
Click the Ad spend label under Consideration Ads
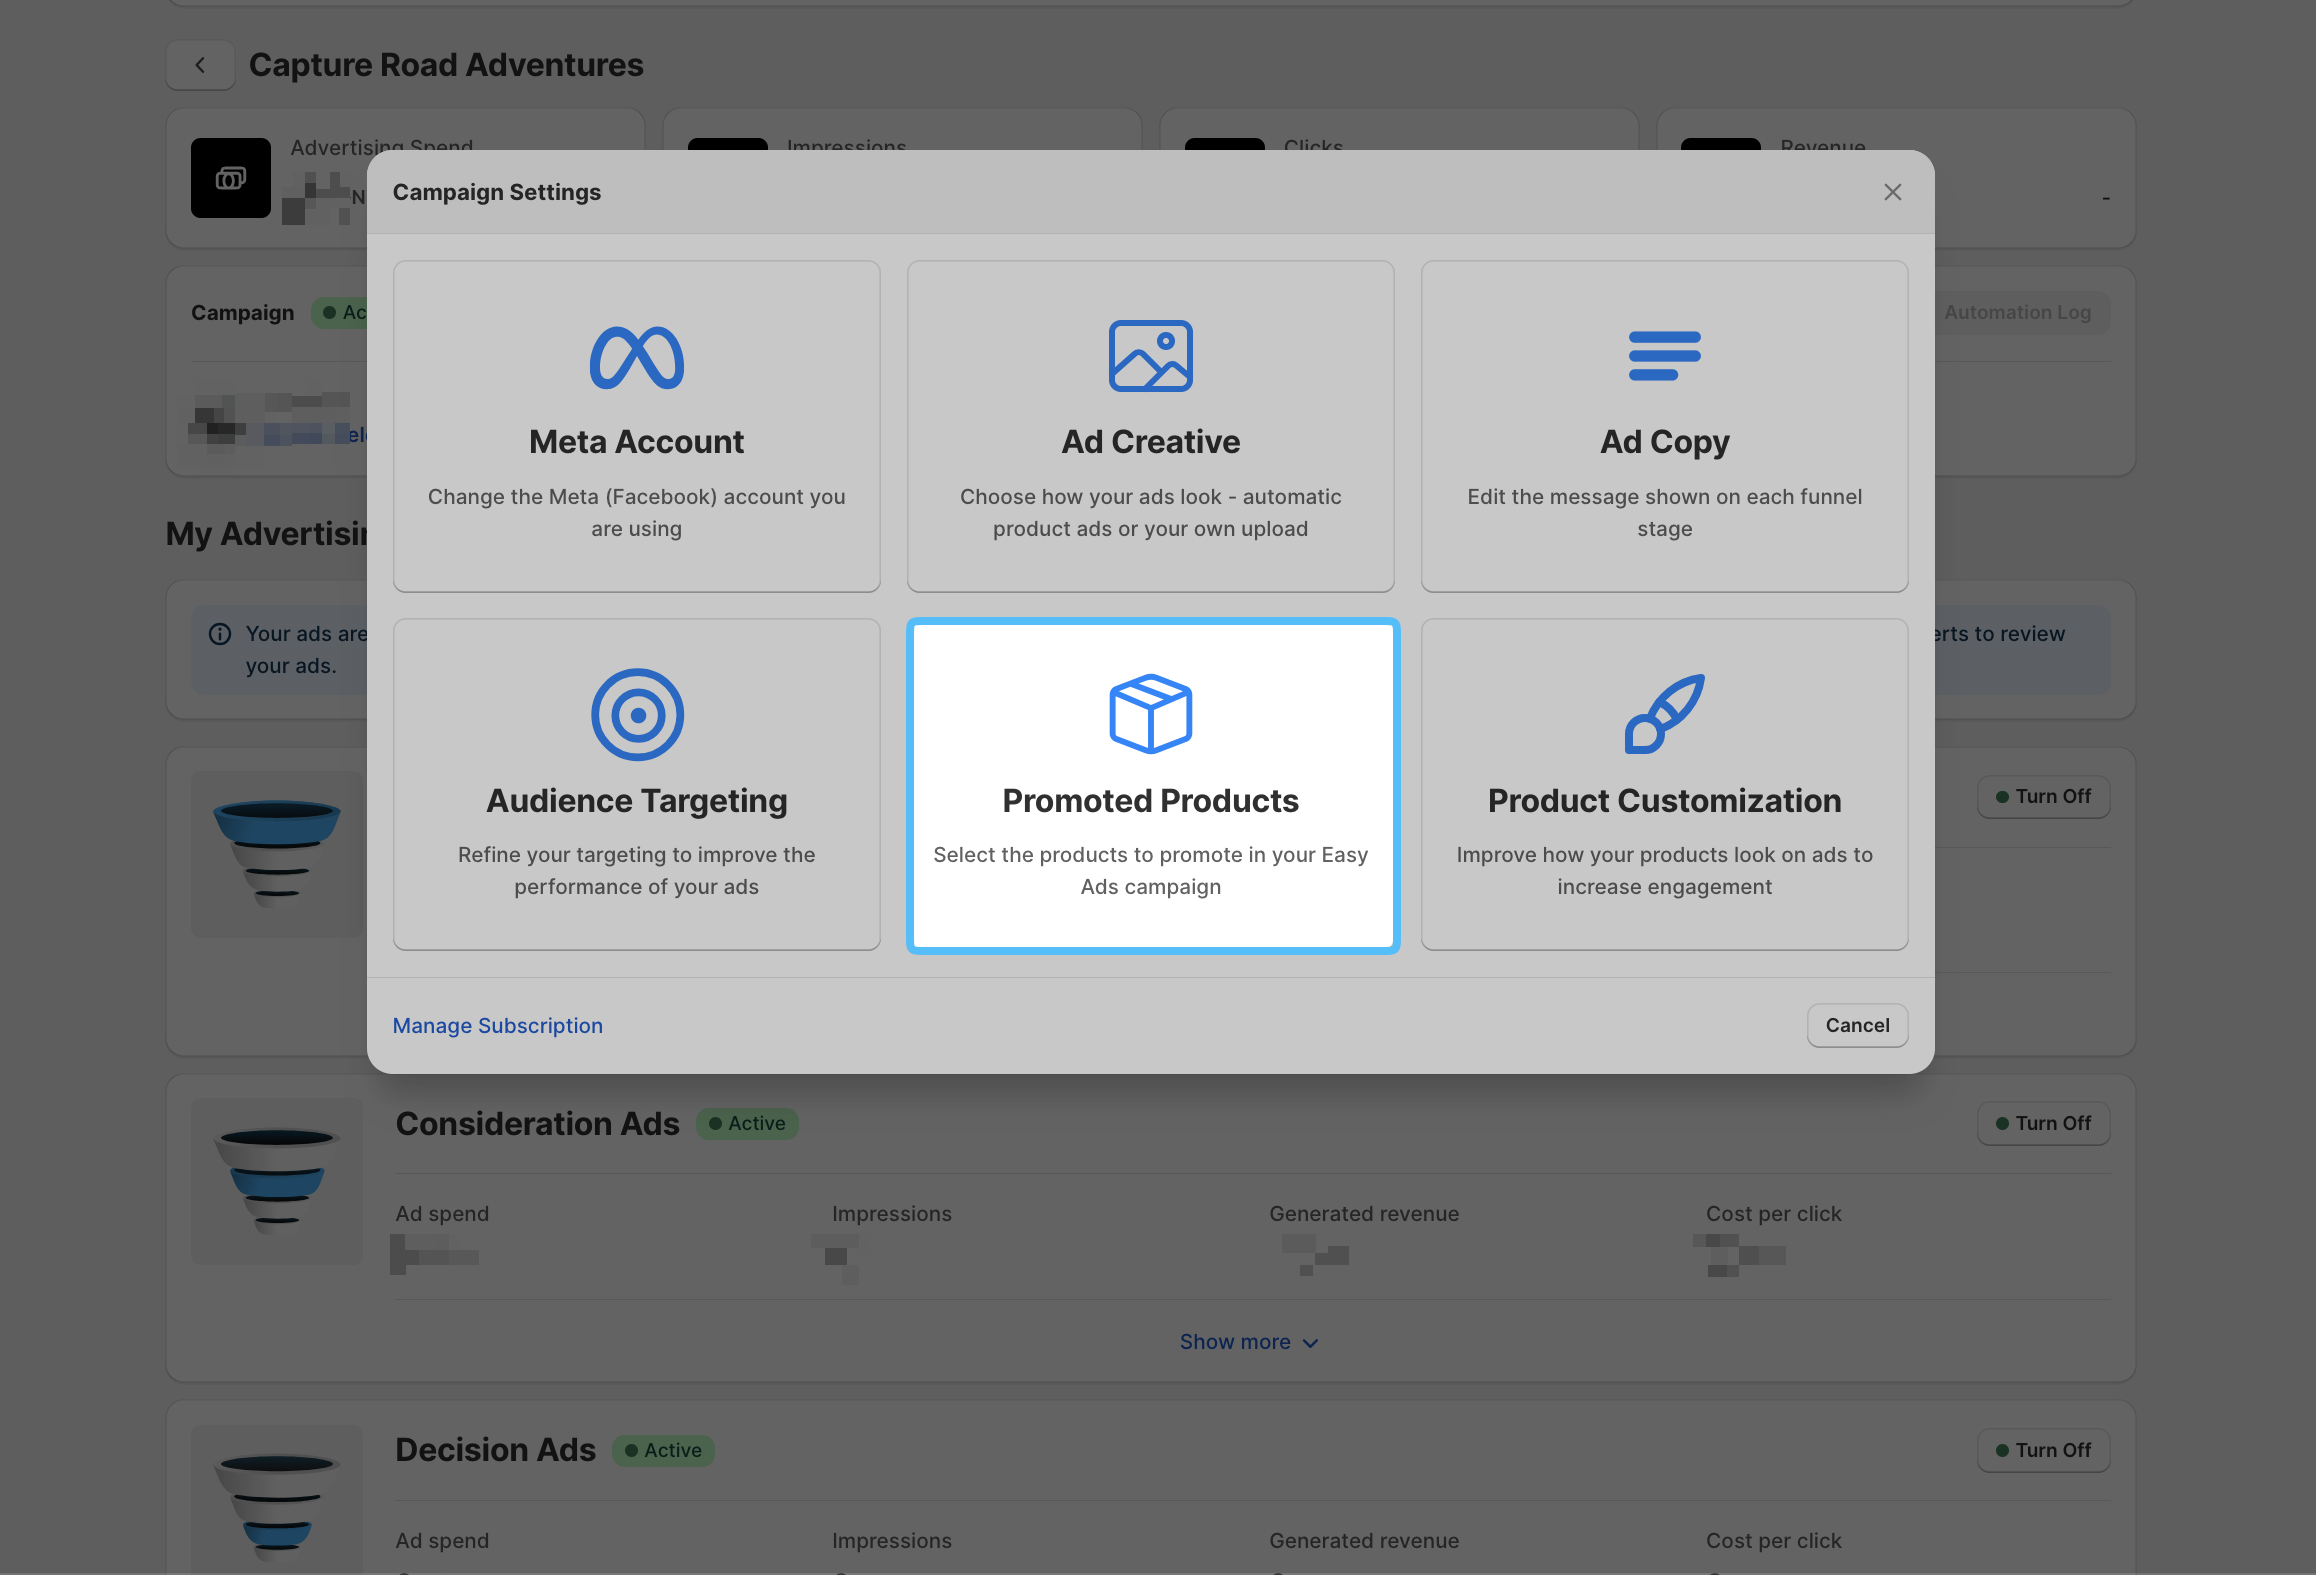point(442,1214)
